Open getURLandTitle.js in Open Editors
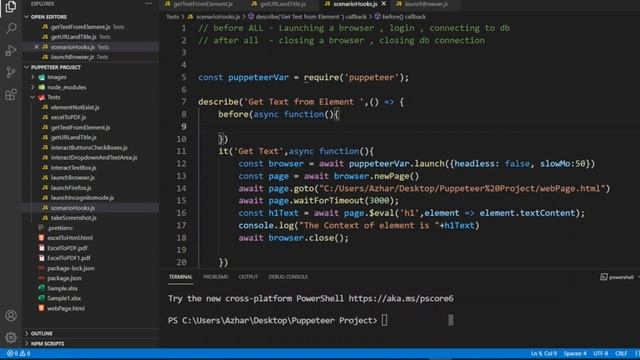 pyautogui.click(x=73, y=37)
